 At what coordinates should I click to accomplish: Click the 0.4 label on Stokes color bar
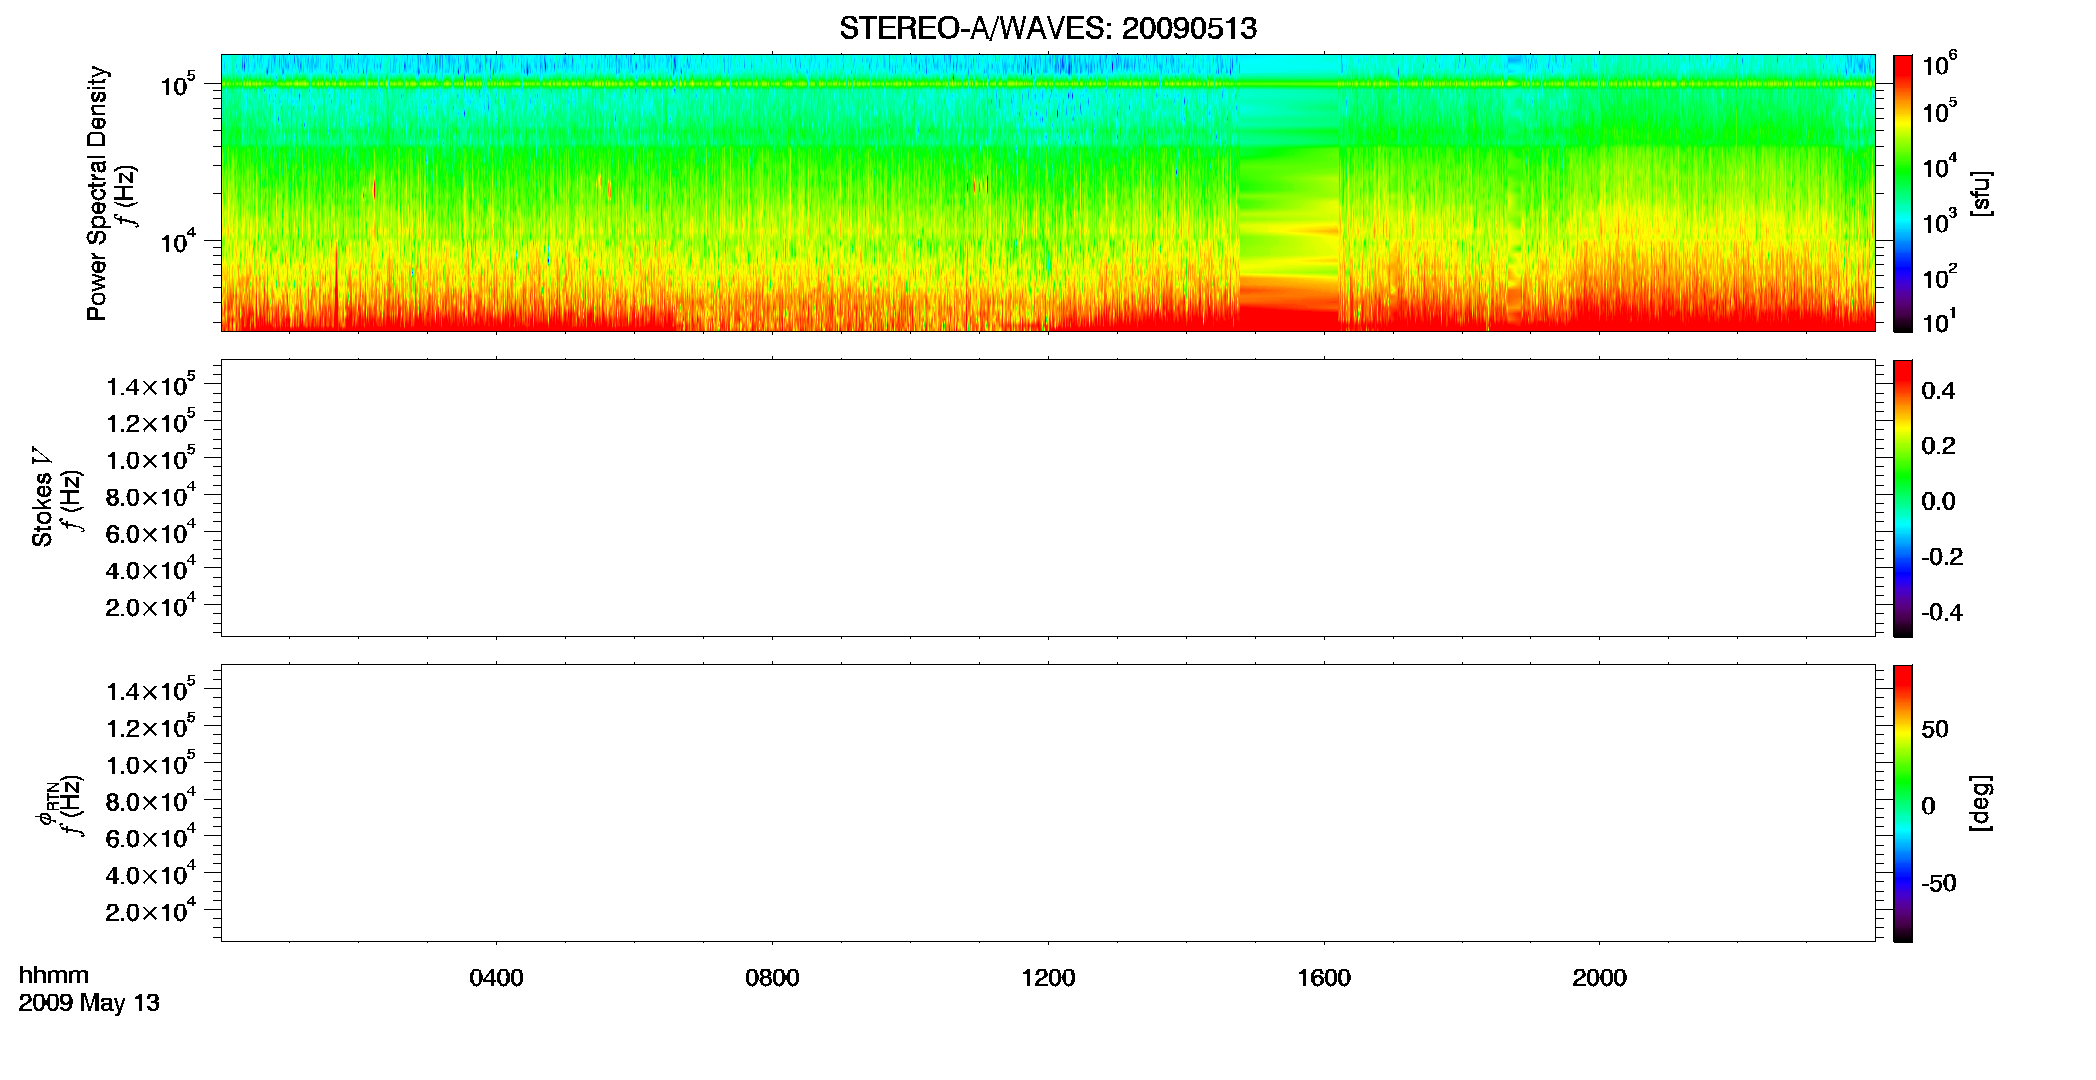coord(1938,391)
